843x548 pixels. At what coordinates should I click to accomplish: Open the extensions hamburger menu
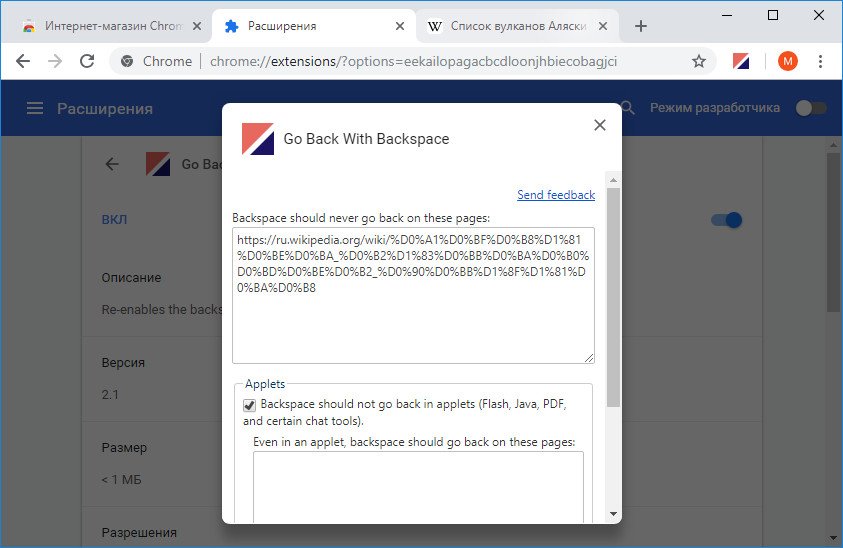pyautogui.click(x=35, y=108)
